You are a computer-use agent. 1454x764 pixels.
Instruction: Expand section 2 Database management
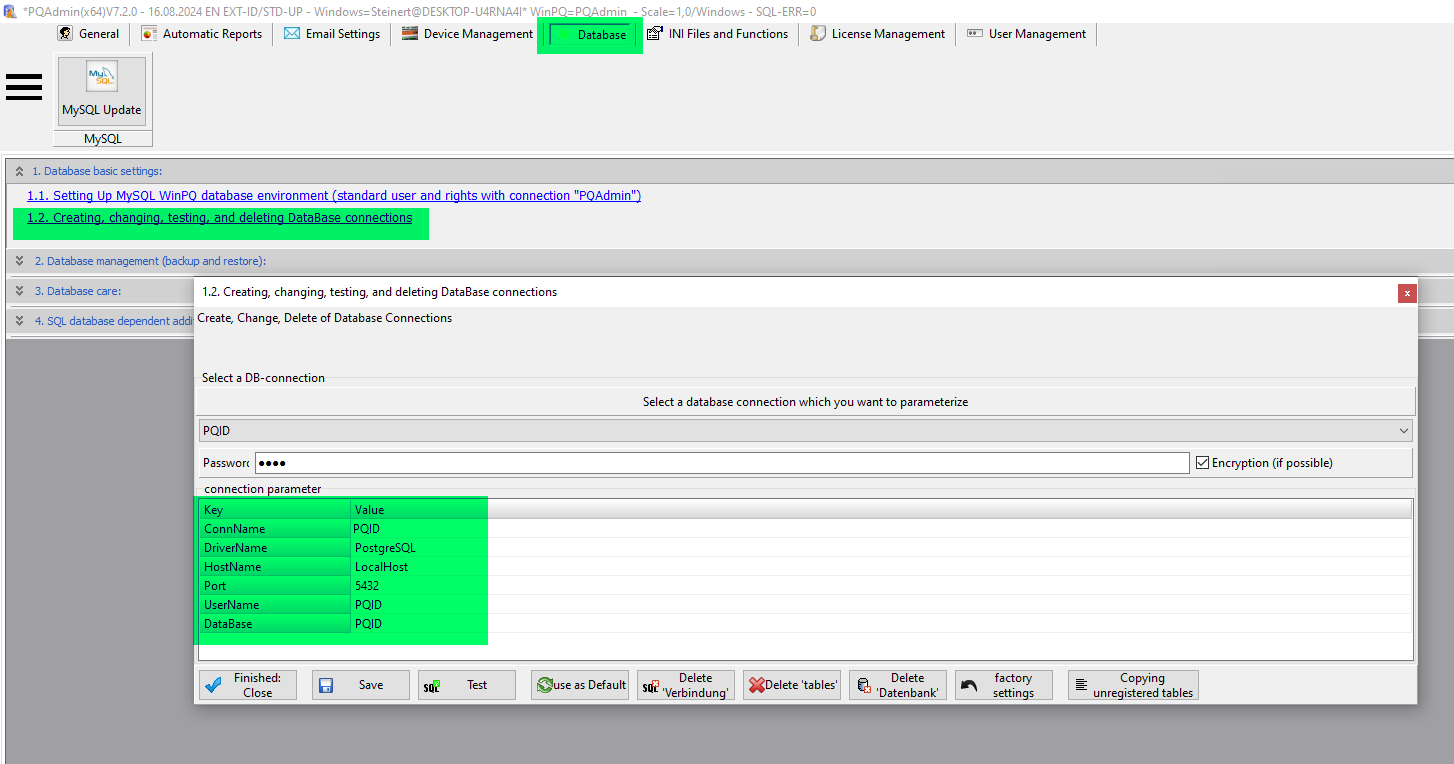[x=19, y=260]
